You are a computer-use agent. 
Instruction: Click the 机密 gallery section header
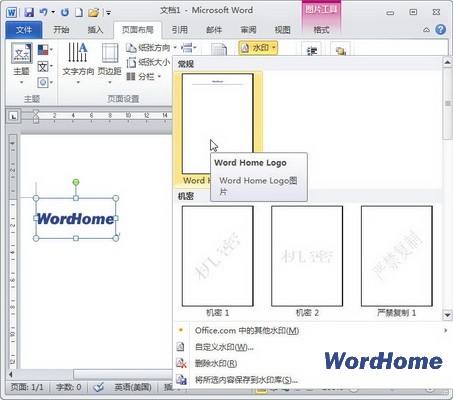point(186,196)
